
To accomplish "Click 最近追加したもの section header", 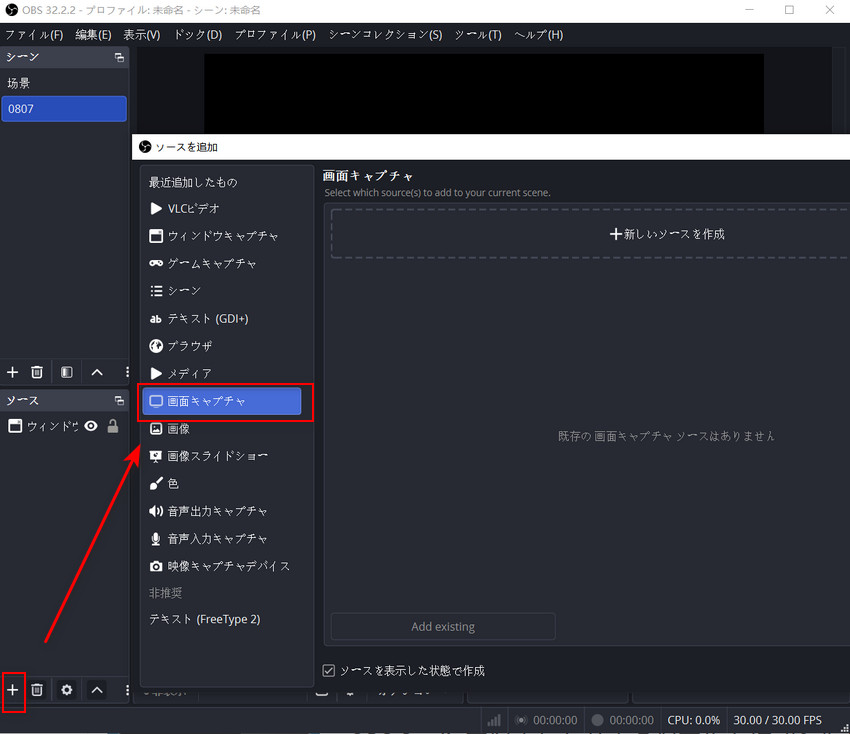I will (x=193, y=183).
